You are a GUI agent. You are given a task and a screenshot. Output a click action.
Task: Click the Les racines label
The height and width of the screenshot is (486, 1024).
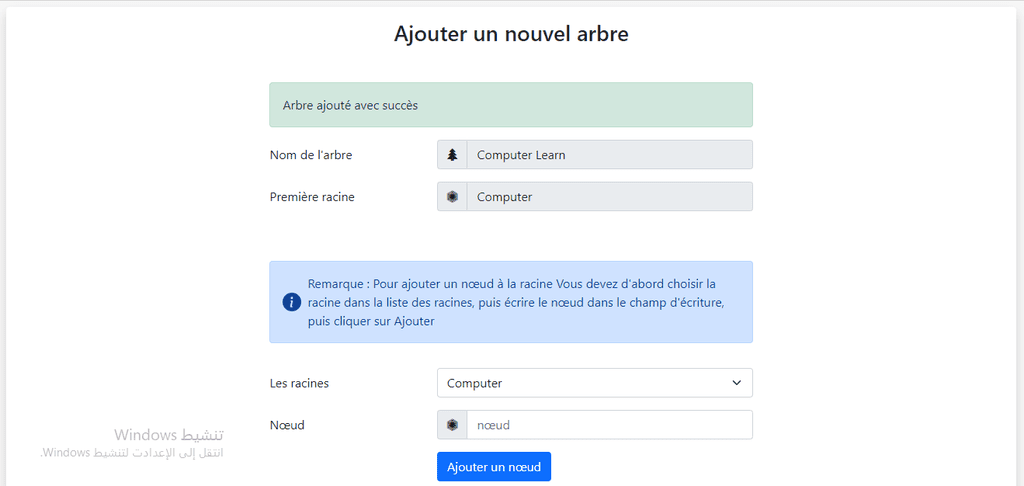[x=299, y=383]
